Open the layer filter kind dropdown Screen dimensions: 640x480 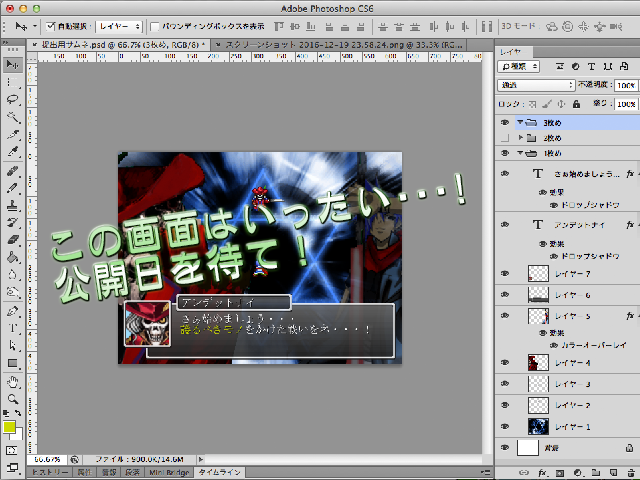point(518,67)
